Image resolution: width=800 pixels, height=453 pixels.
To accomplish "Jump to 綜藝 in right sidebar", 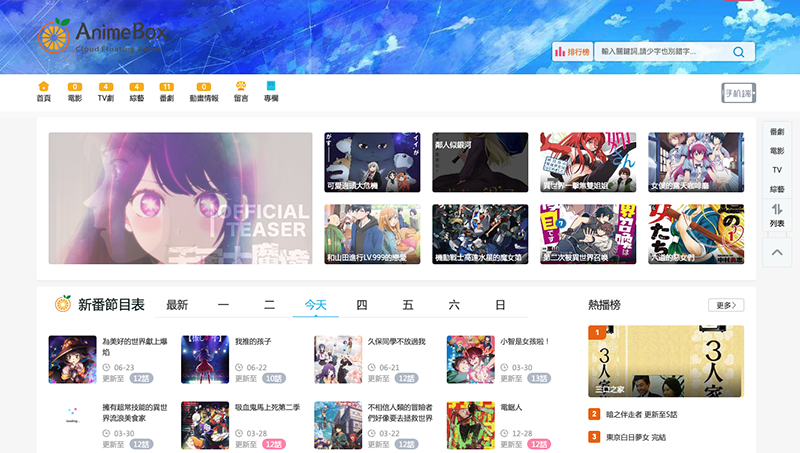I will click(777, 189).
